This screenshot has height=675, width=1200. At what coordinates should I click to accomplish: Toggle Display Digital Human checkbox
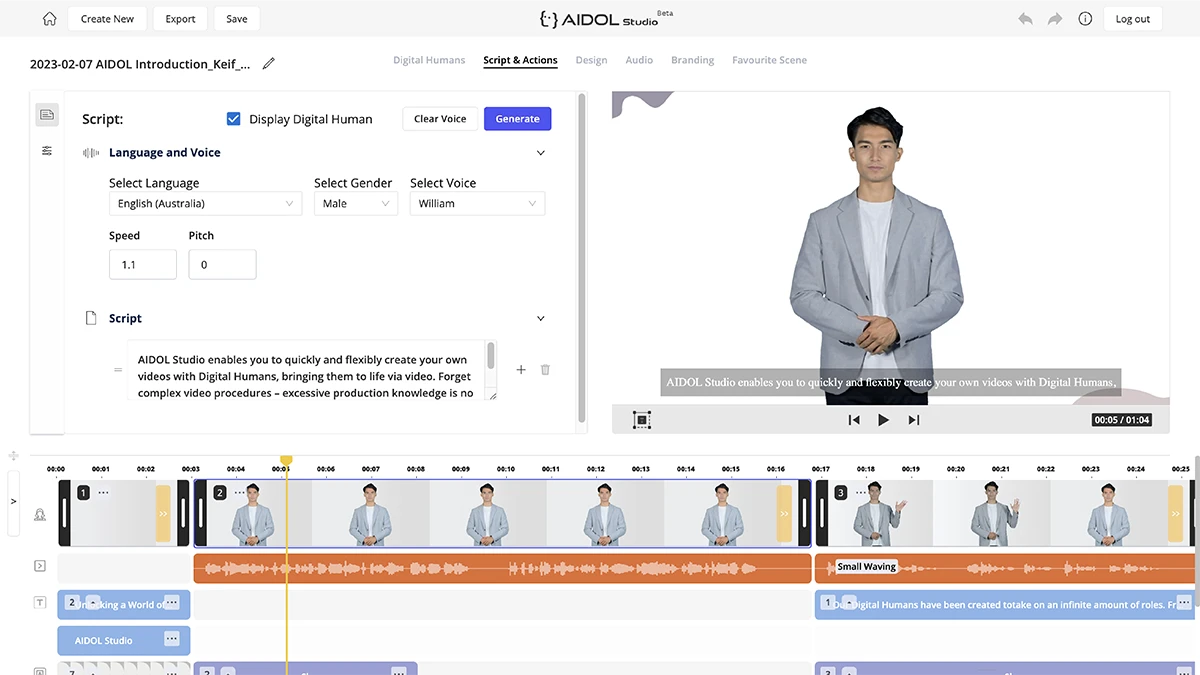click(234, 119)
